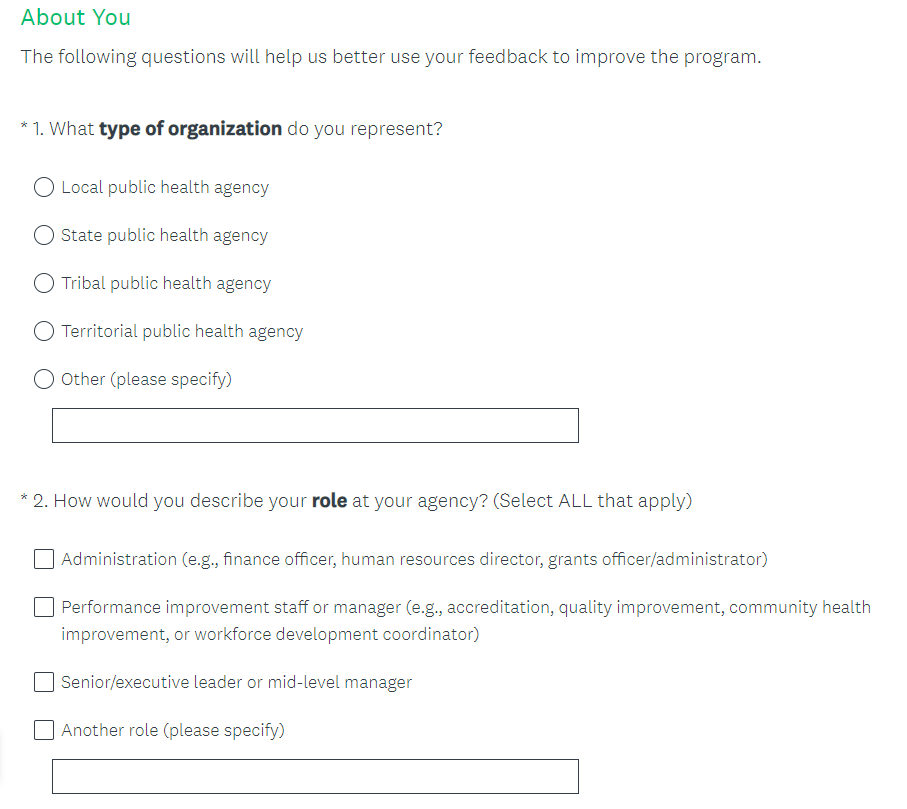Check the Senior/executive leader or mid-level manager box
907x809 pixels.
click(44, 682)
